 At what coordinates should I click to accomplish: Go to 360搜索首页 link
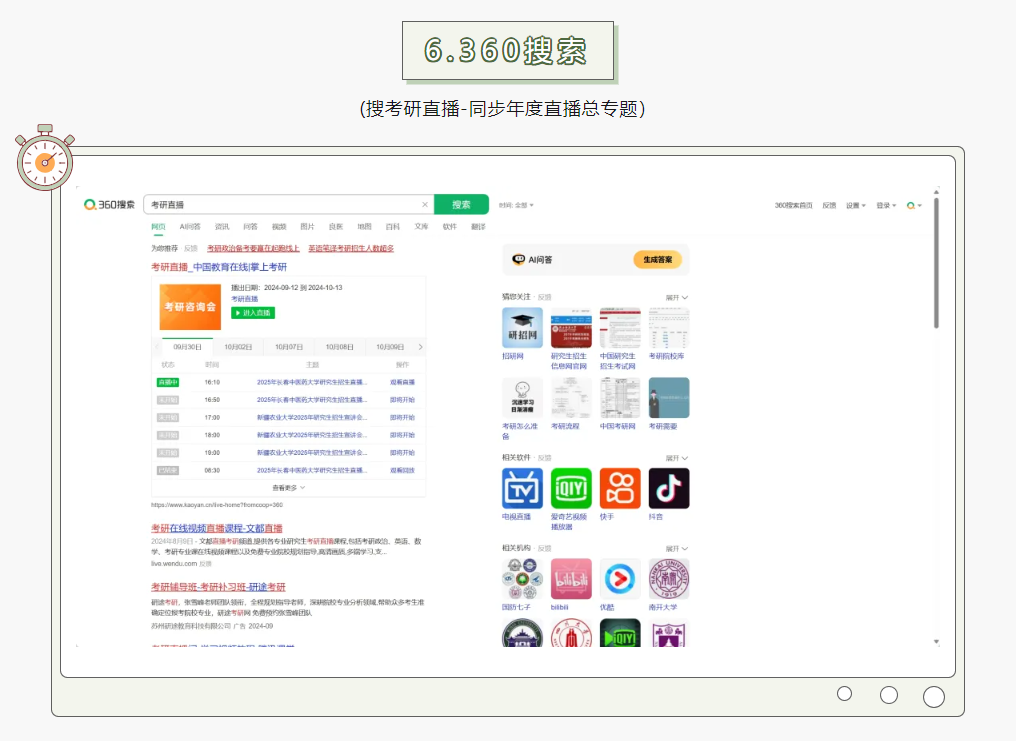[793, 205]
